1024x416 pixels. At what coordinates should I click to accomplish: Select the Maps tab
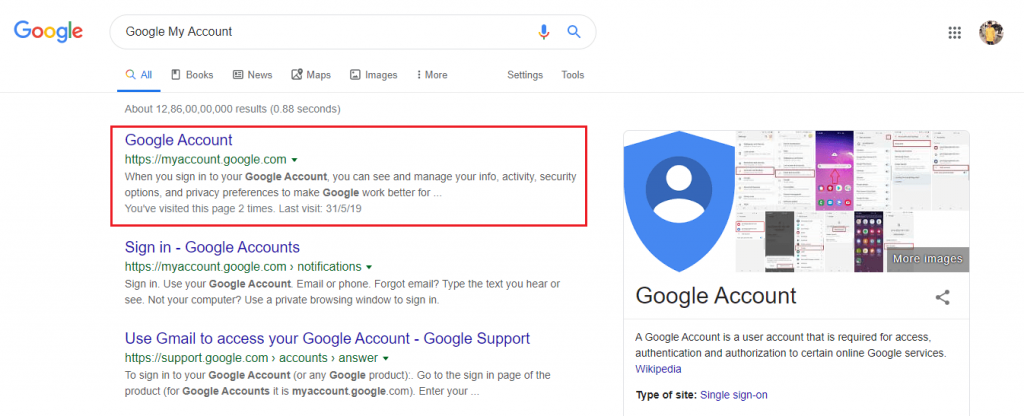pos(311,75)
